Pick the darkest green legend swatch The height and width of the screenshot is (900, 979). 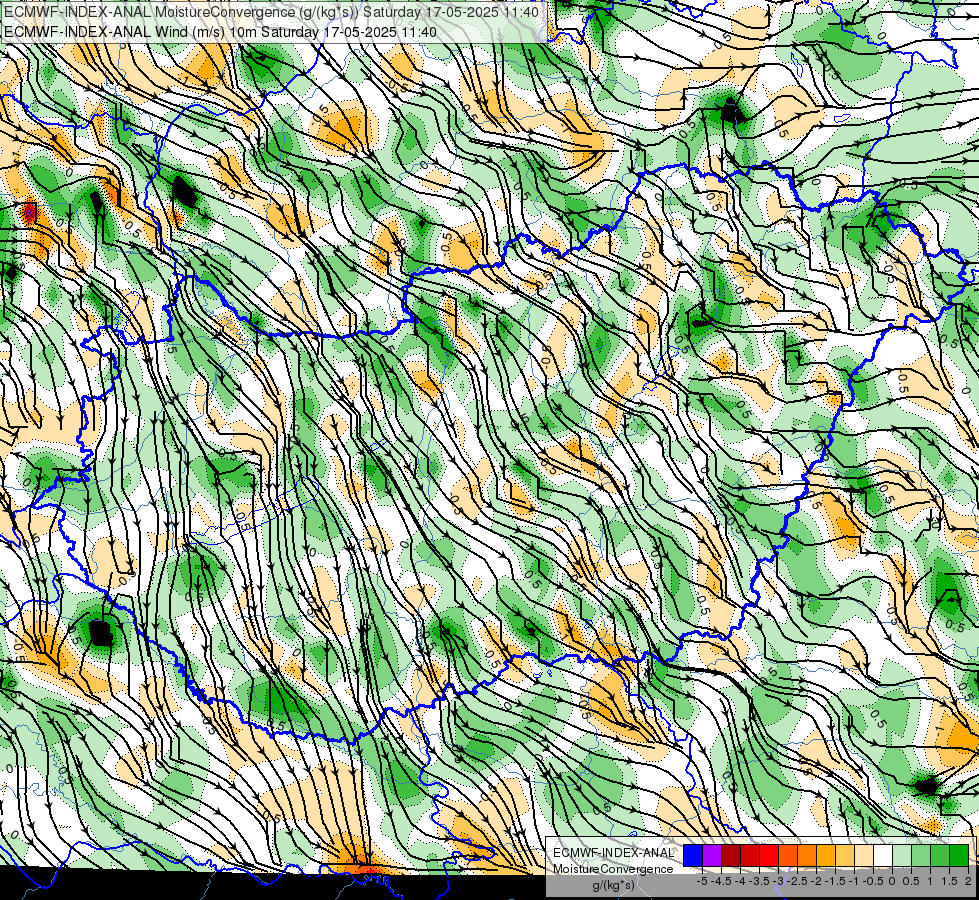pyautogui.click(x=959, y=856)
